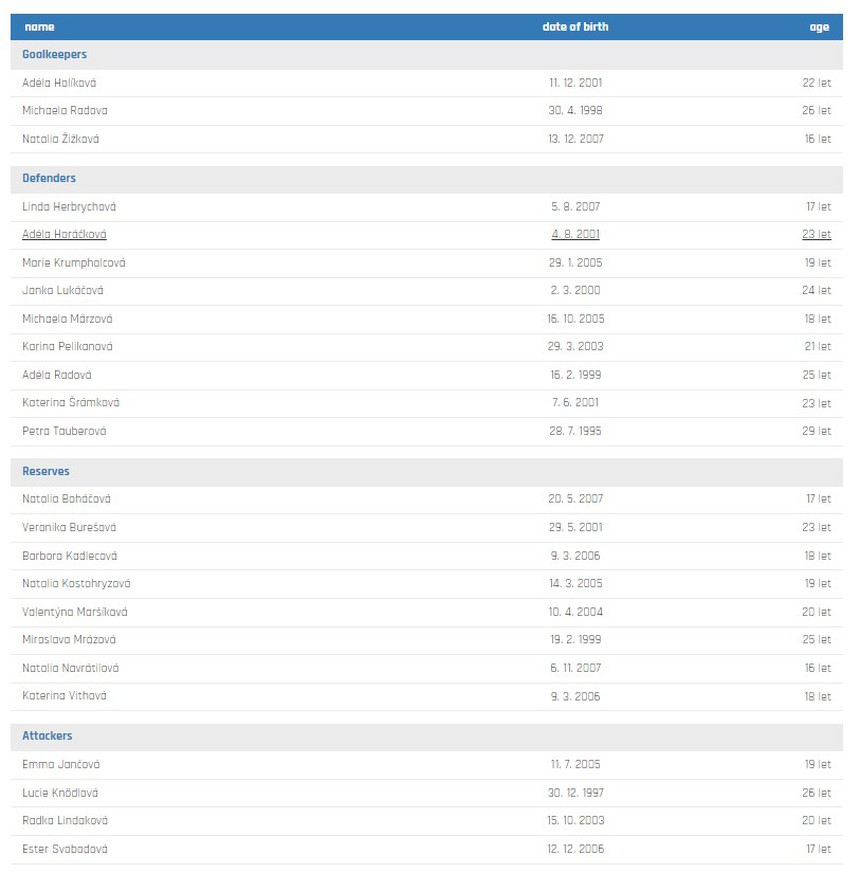Image resolution: width=860 pixels, height=873 pixels.
Task: Open Marie Krumpholcová's profile
Action: [x=74, y=262]
